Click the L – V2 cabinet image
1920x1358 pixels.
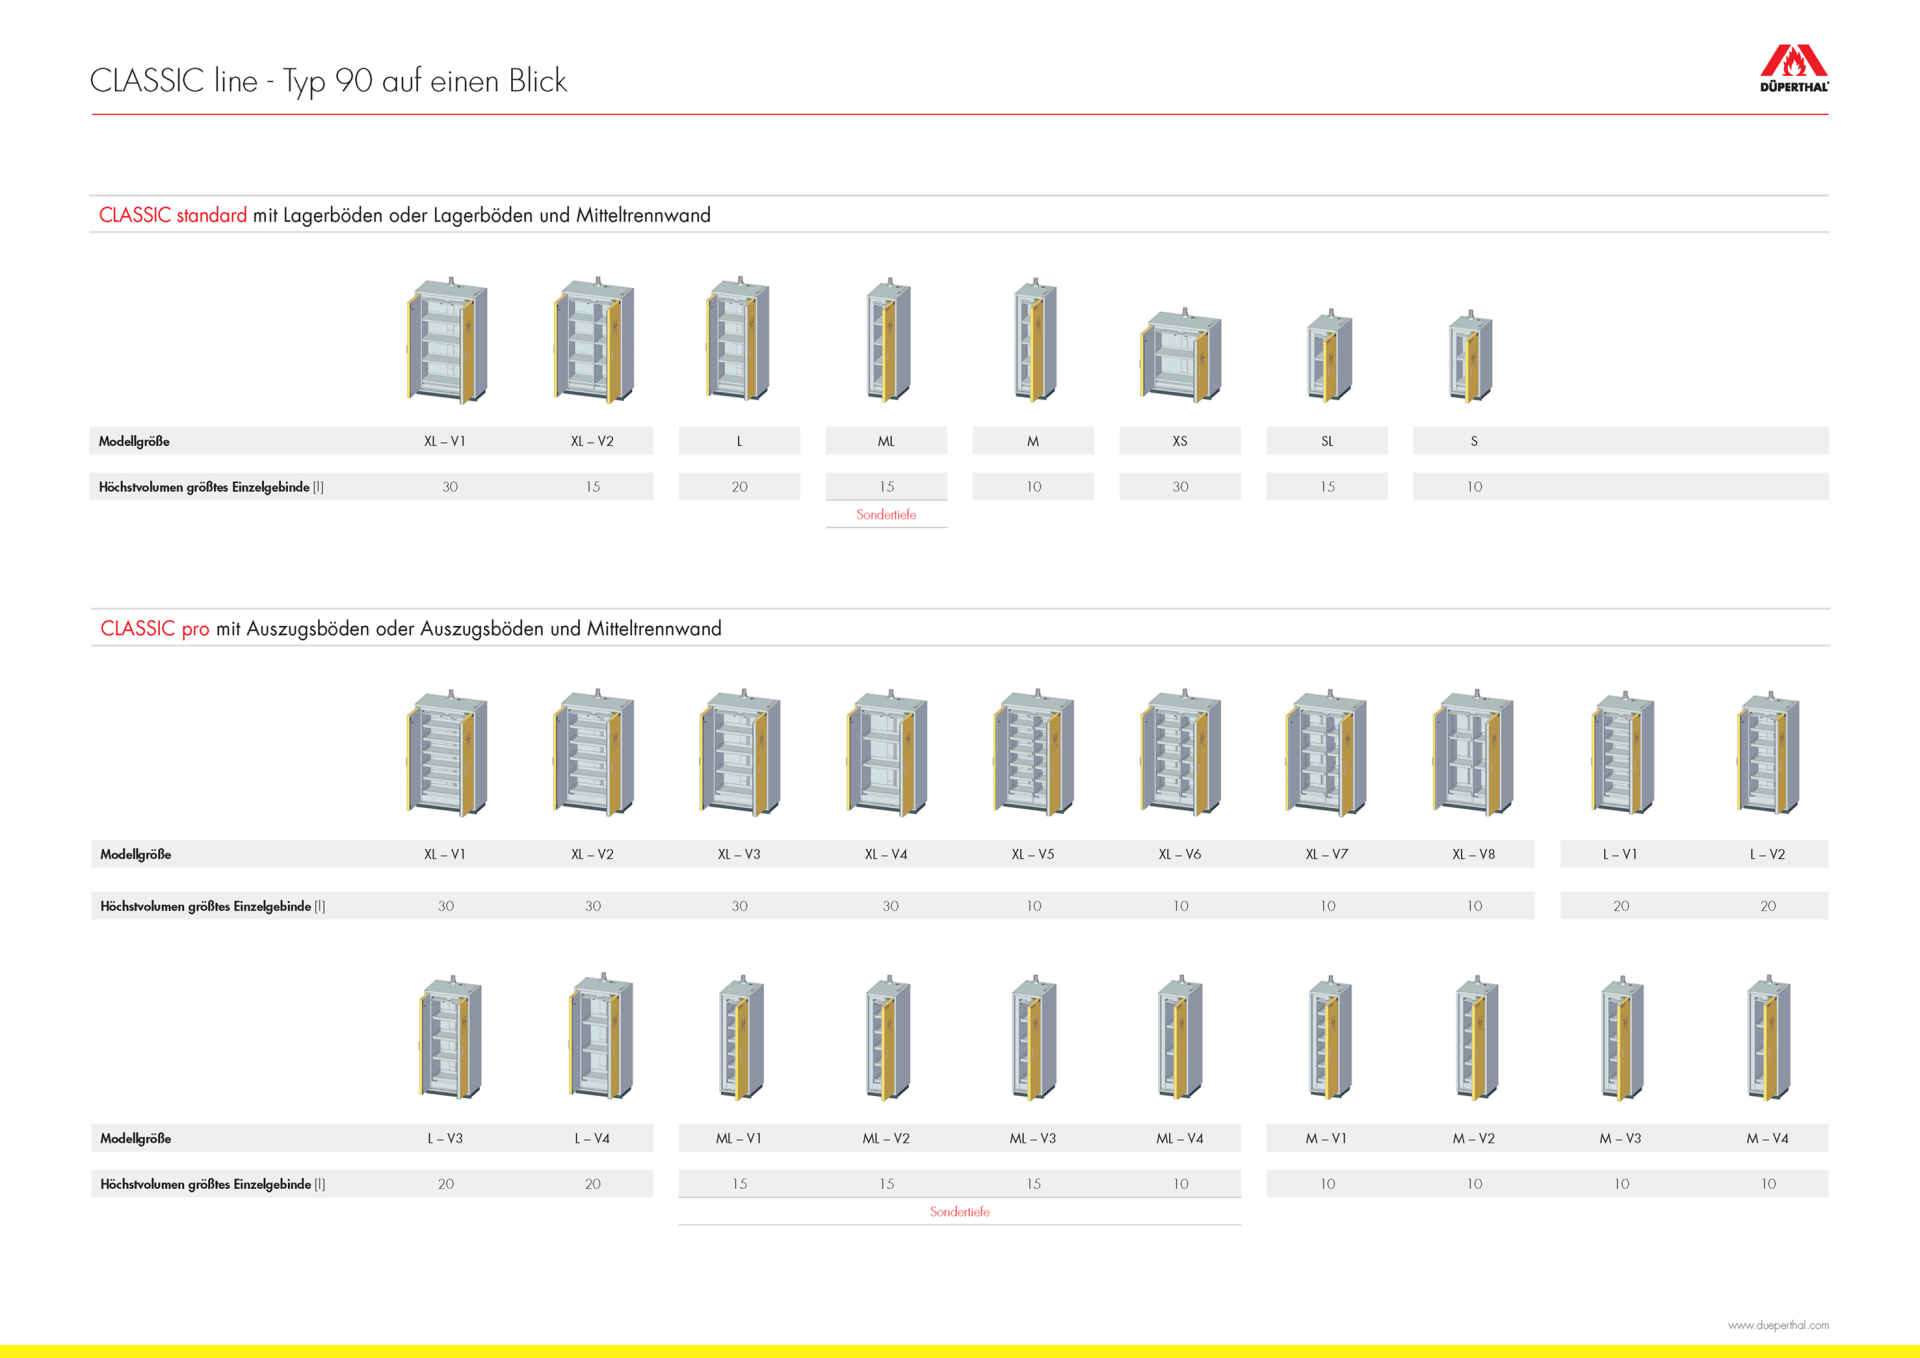coord(1769,752)
